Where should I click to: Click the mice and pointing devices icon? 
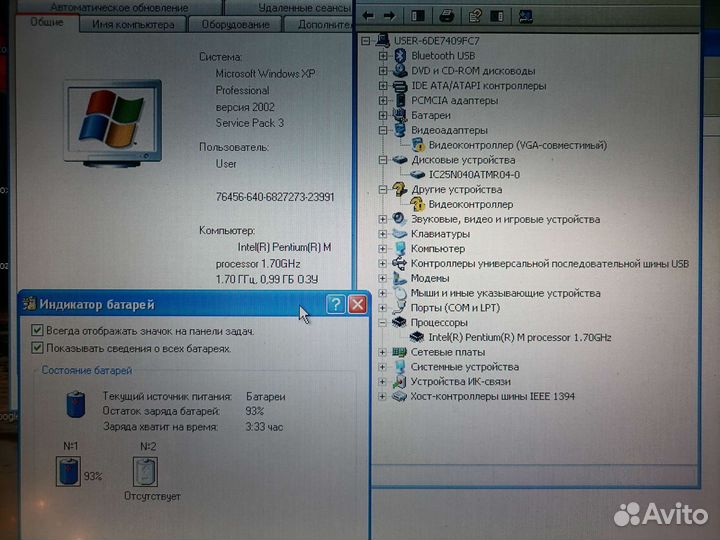click(x=400, y=293)
